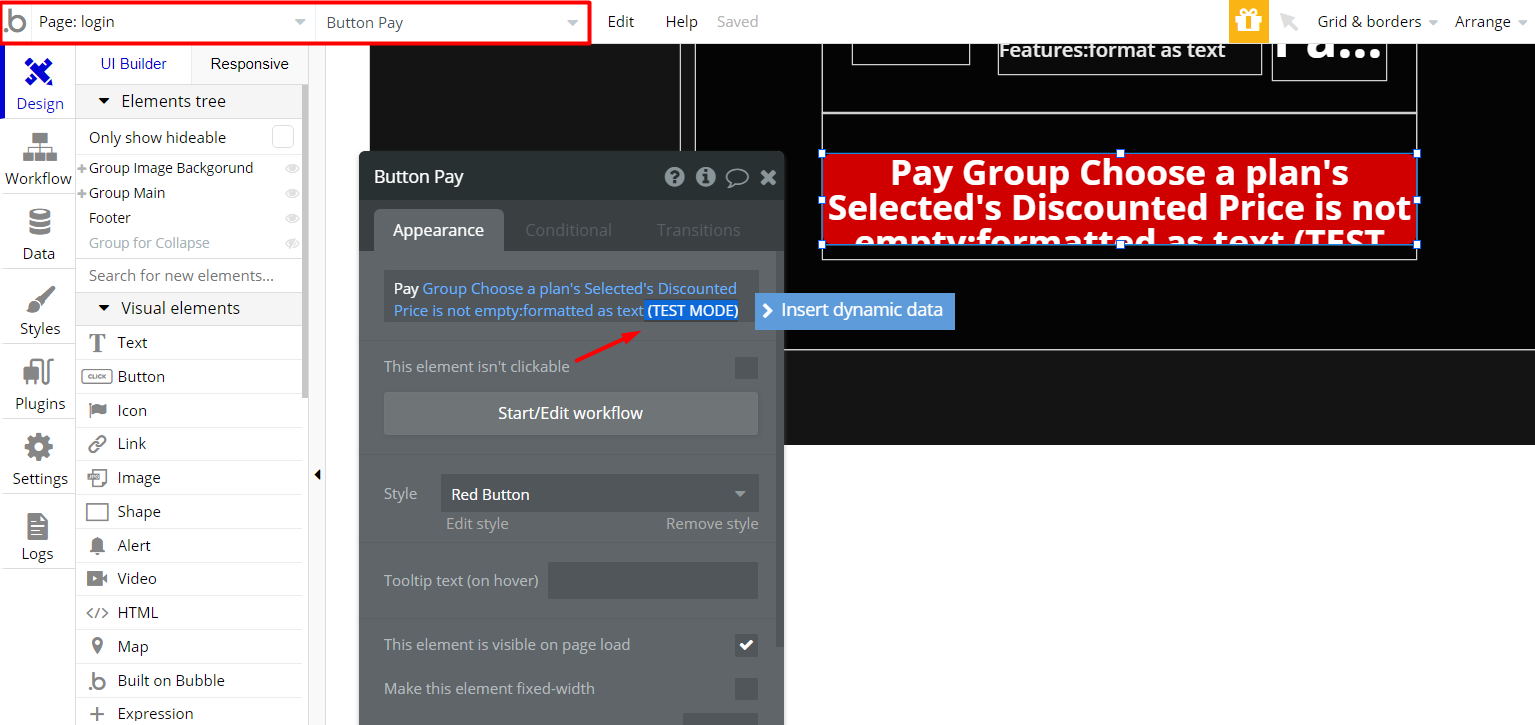The height and width of the screenshot is (725, 1535).
Task: Pick the Text element from the palette
Action: pyautogui.click(x=190, y=343)
